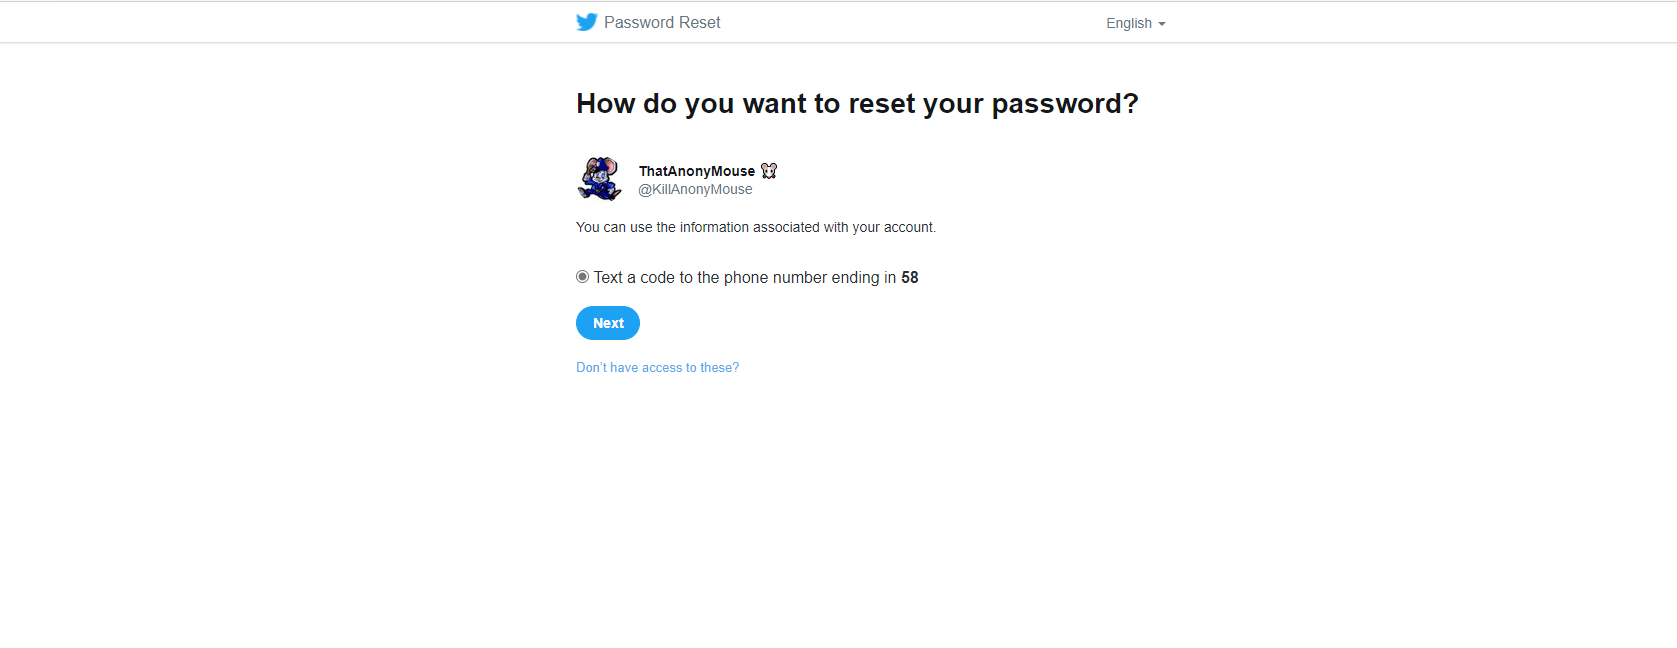1677x648 pixels.
Task: Click the Twitter bird logo
Action: [x=587, y=22]
